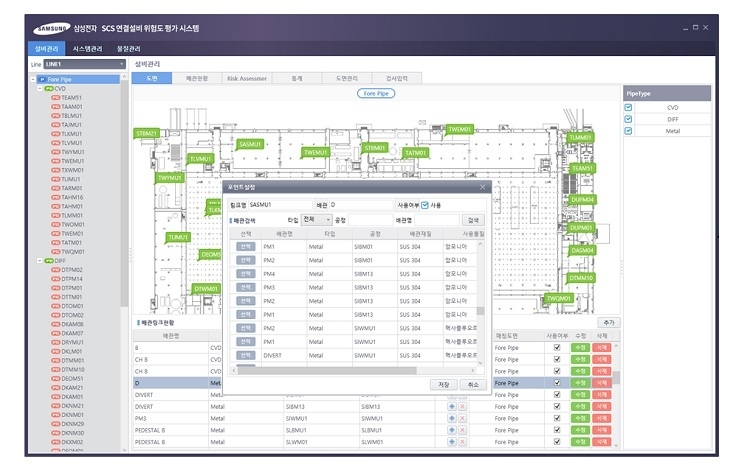750x473 pixels.
Task: Toggle the Metal PipeType checkbox
Action: (x=628, y=131)
